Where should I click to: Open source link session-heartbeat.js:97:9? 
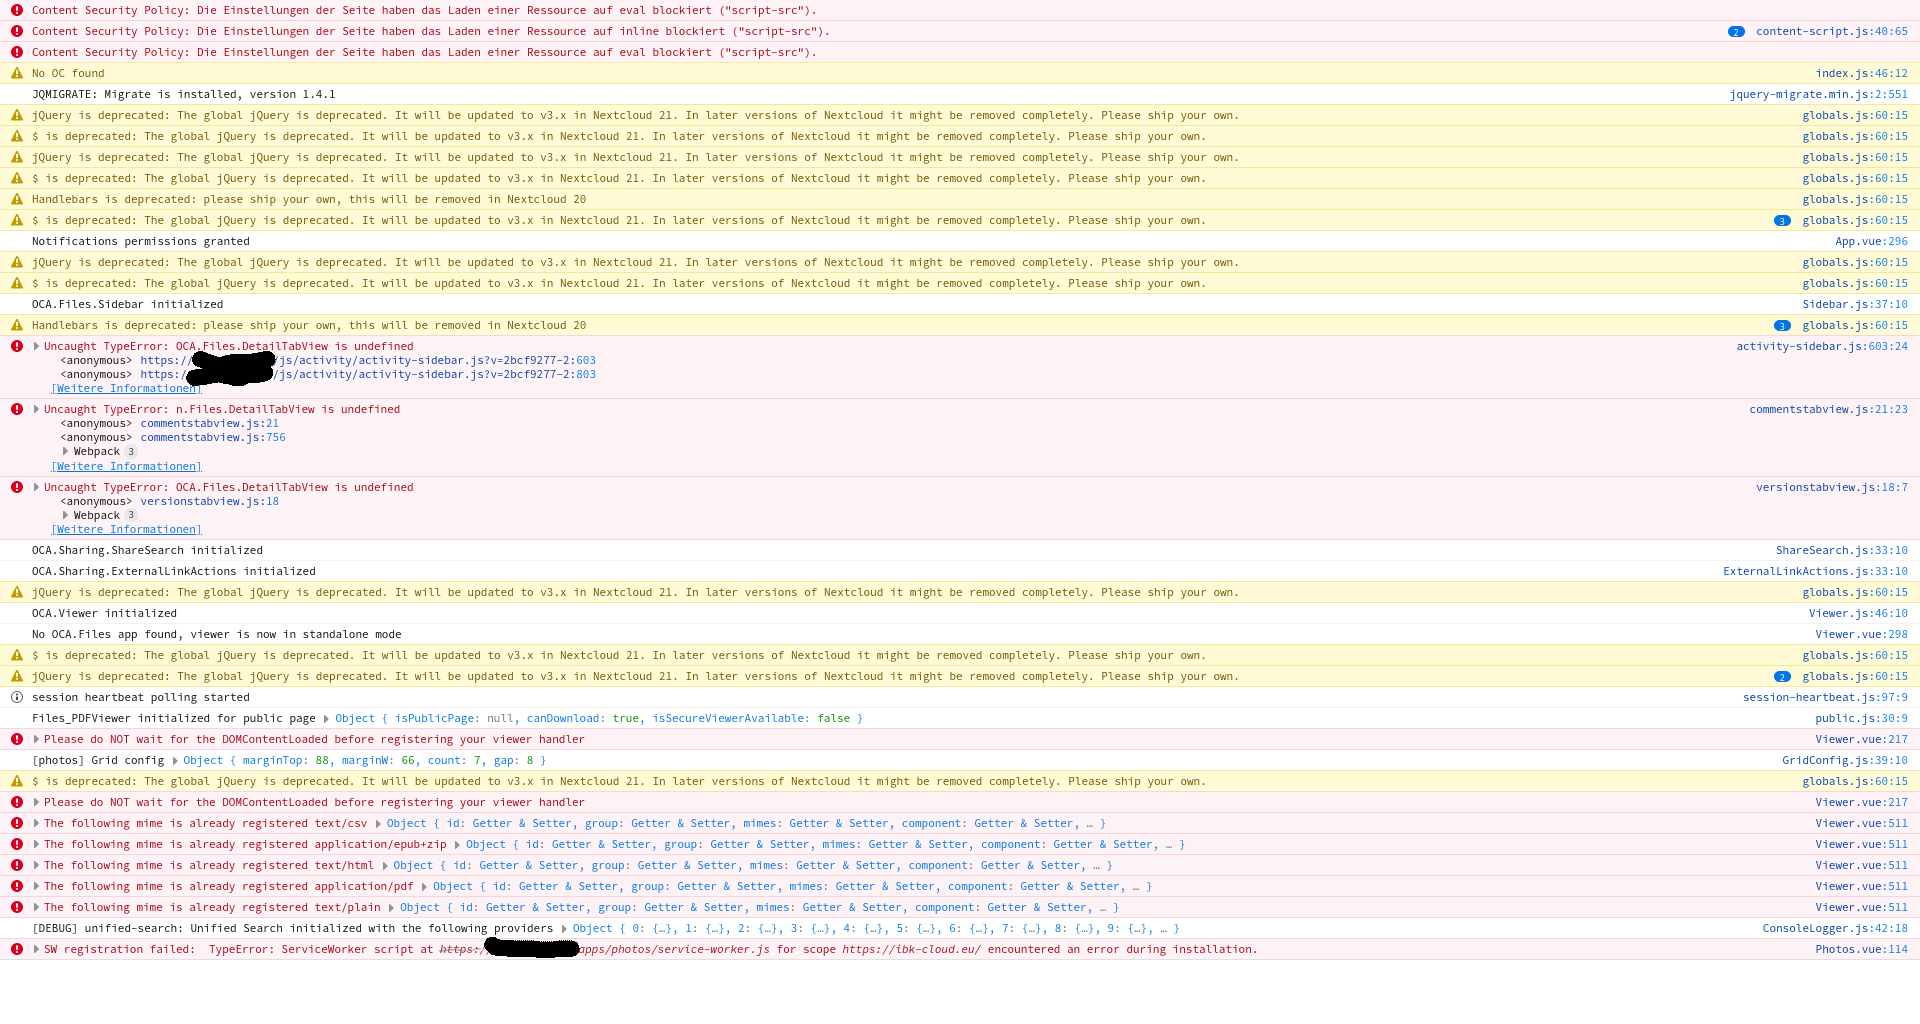click(x=1825, y=697)
